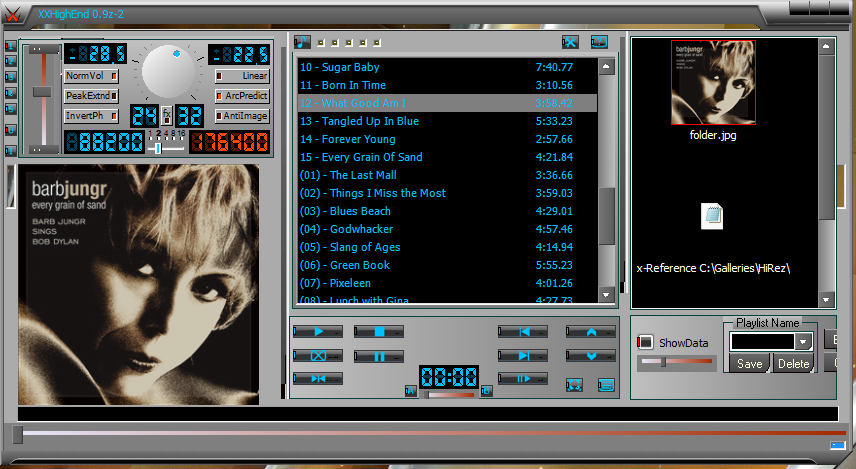Click the pause-then-play resume button
This screenshot has width=856, height=469.
click(x=523, y=379)
